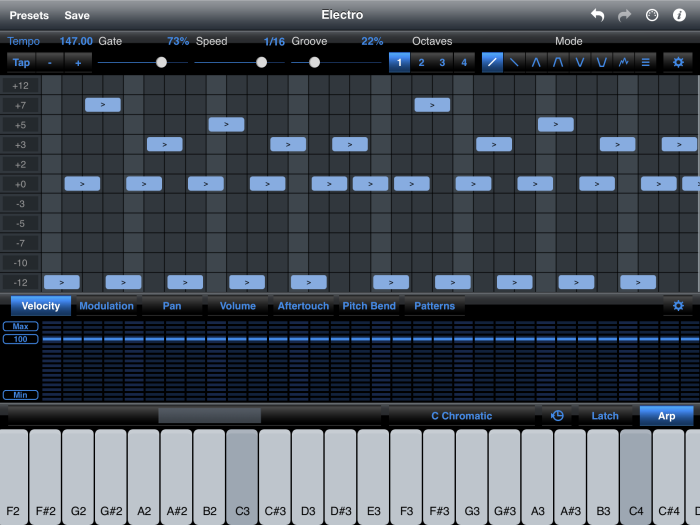Toggle the Arp button
The height and width of the screenshot is (525, 700).
click(667, 416)
